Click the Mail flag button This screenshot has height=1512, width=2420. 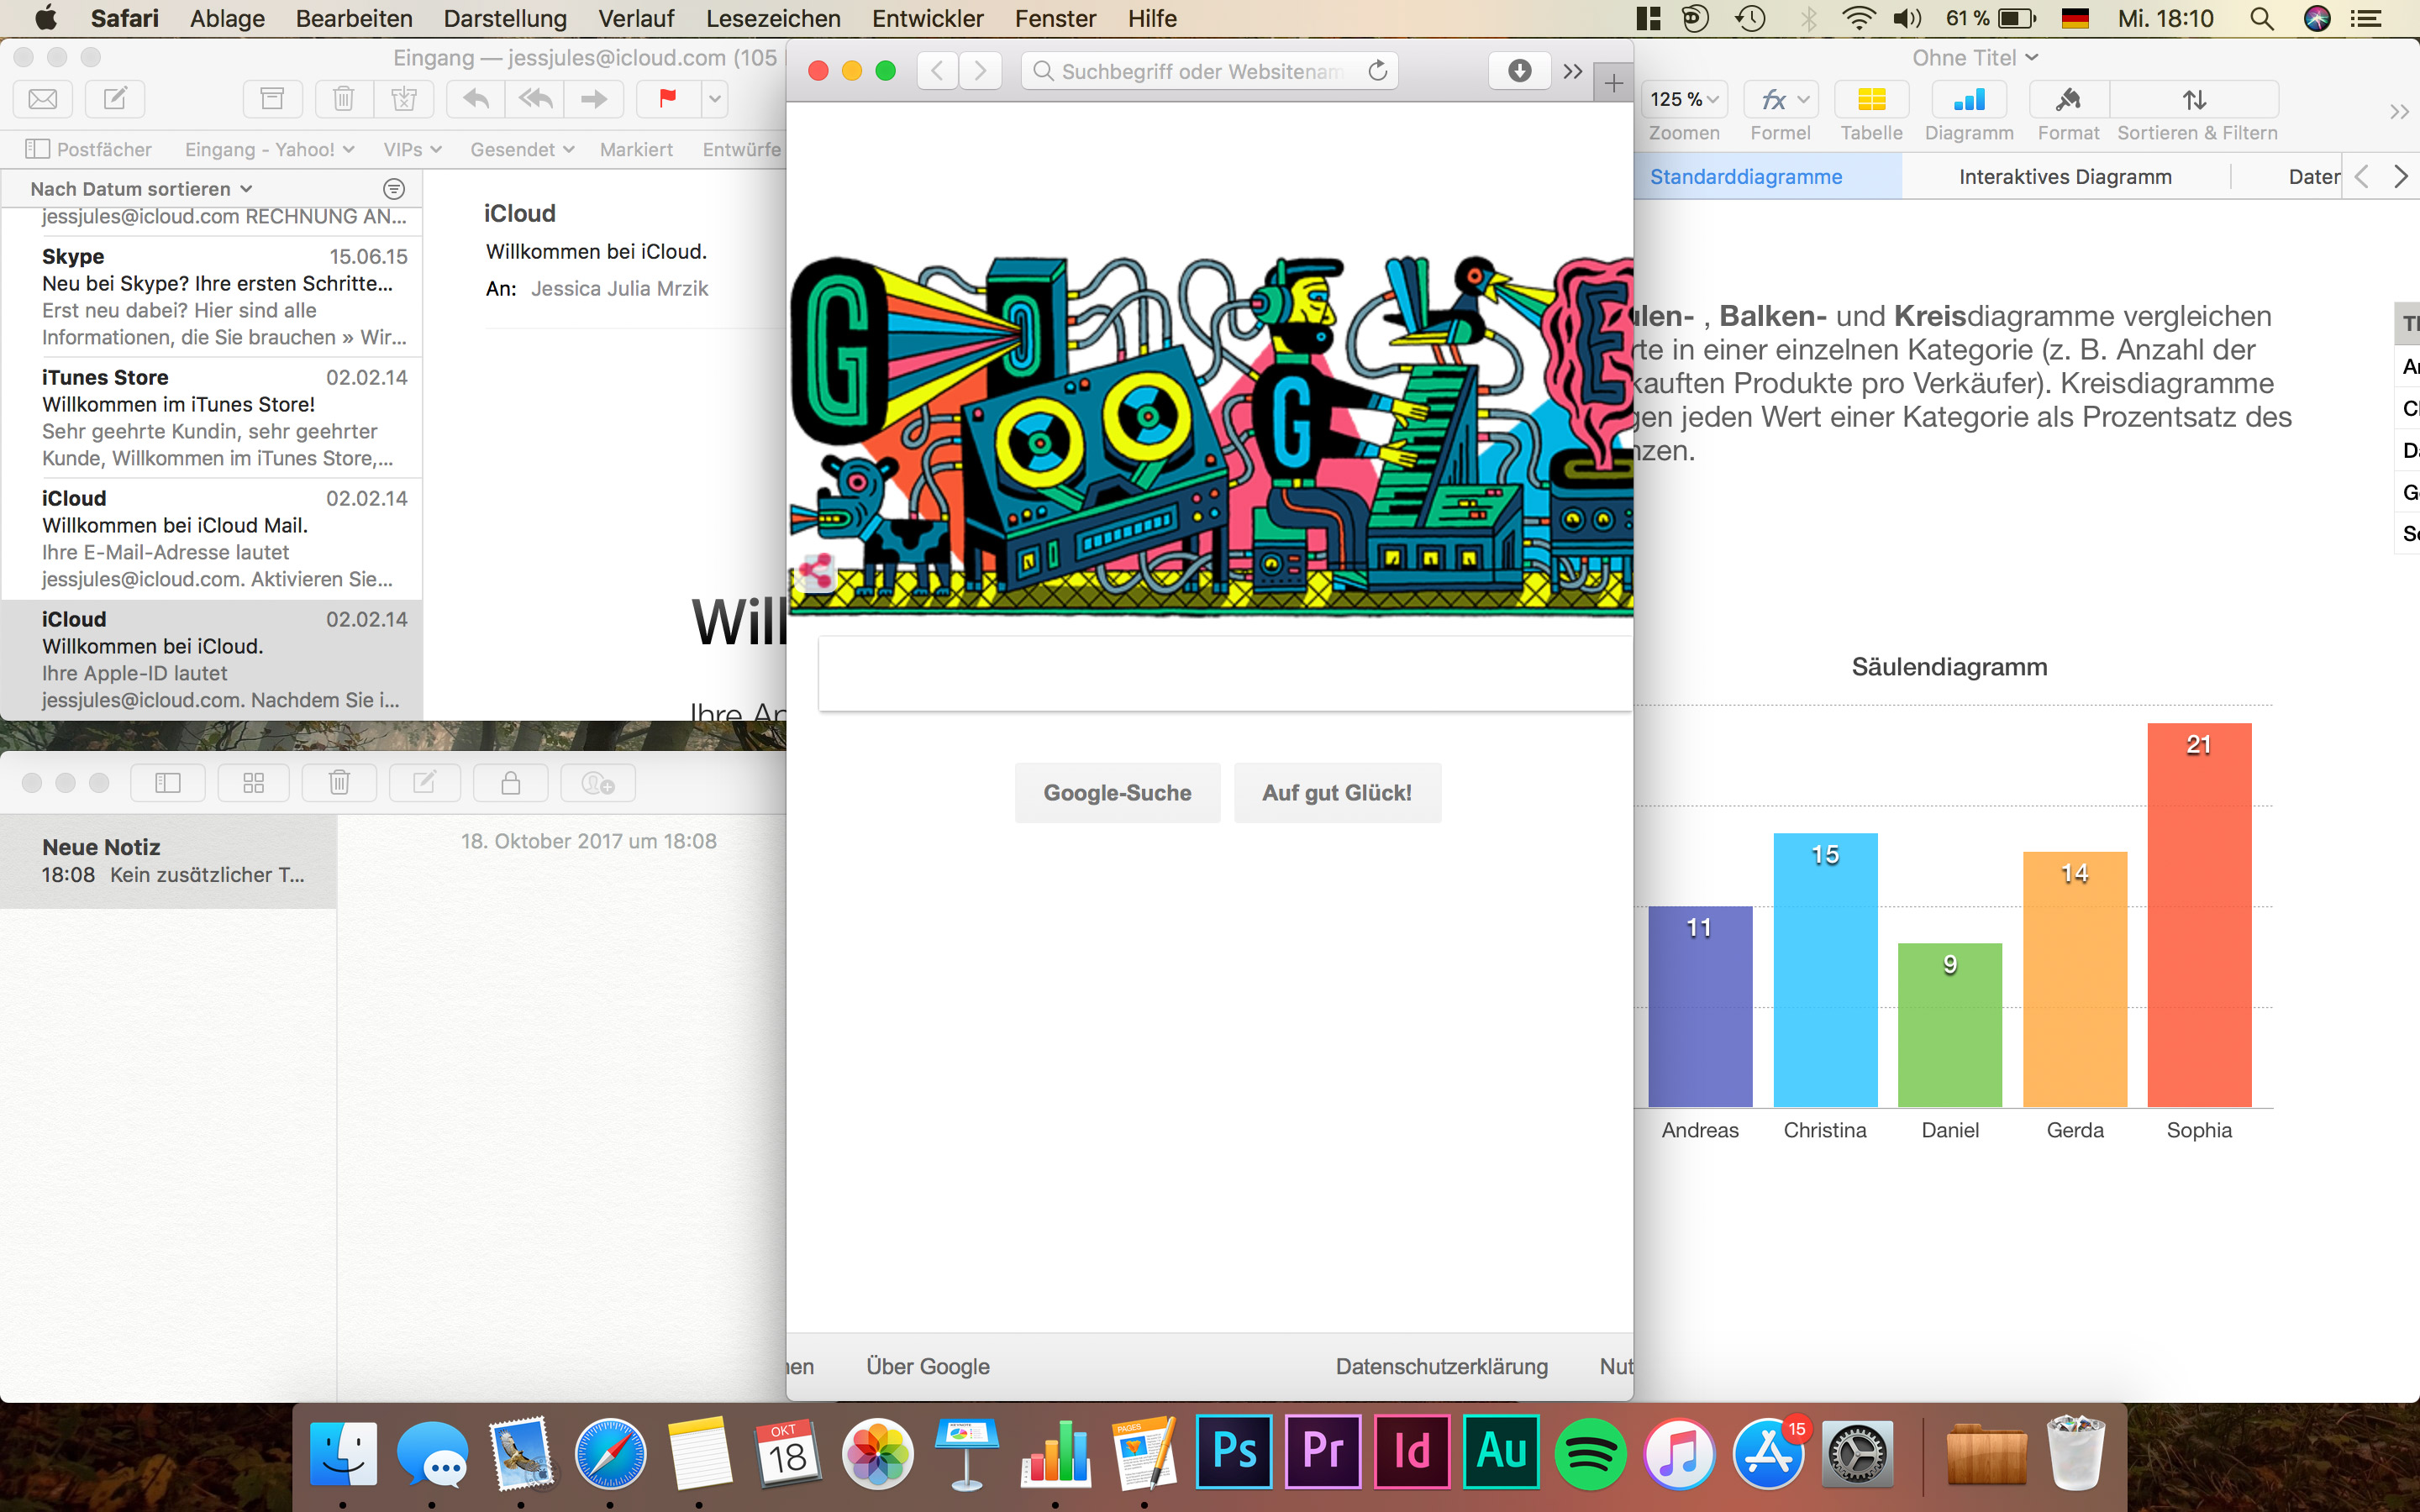[x=667, y=99]
